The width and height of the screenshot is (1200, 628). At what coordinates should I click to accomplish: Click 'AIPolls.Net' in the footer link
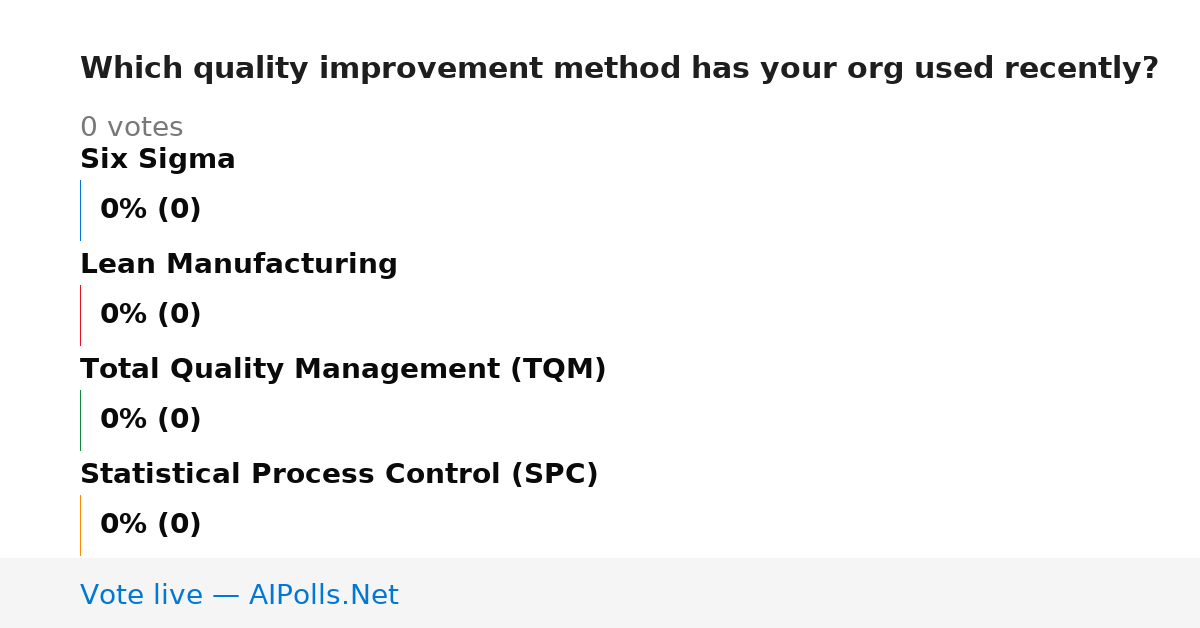tap(324, 595)
